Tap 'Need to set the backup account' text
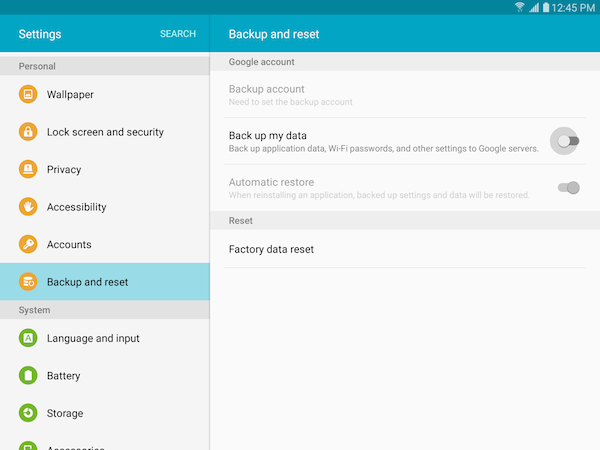 [x=290, y=102]
